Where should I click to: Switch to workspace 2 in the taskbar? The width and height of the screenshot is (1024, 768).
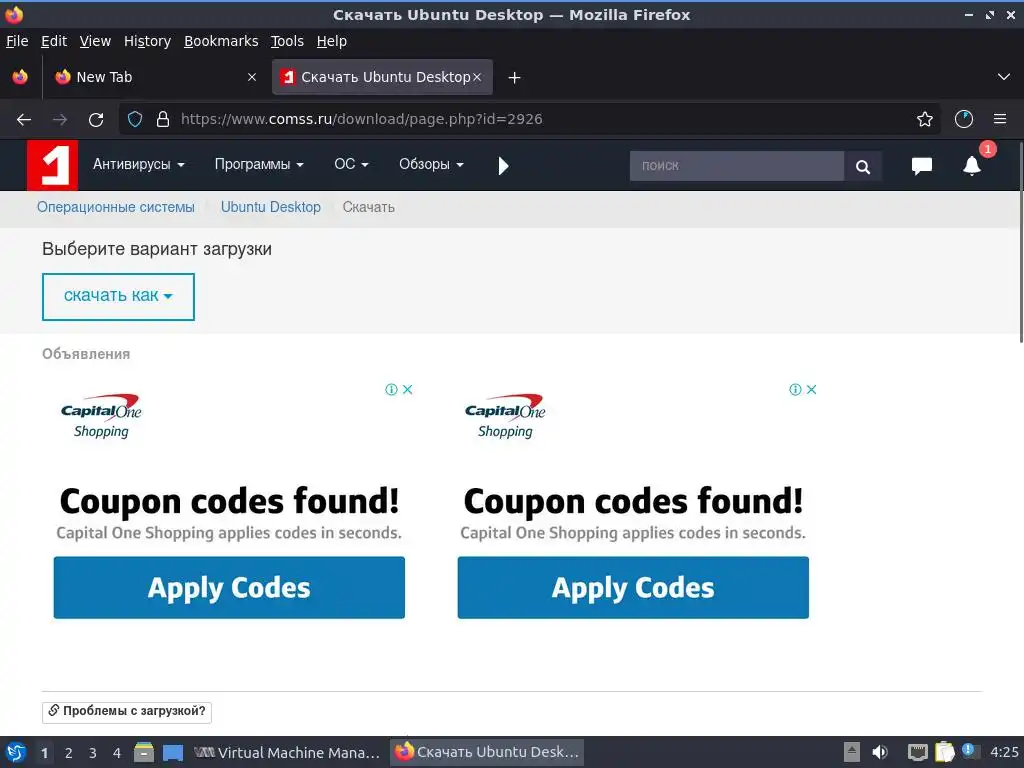[x=69, y=753]
